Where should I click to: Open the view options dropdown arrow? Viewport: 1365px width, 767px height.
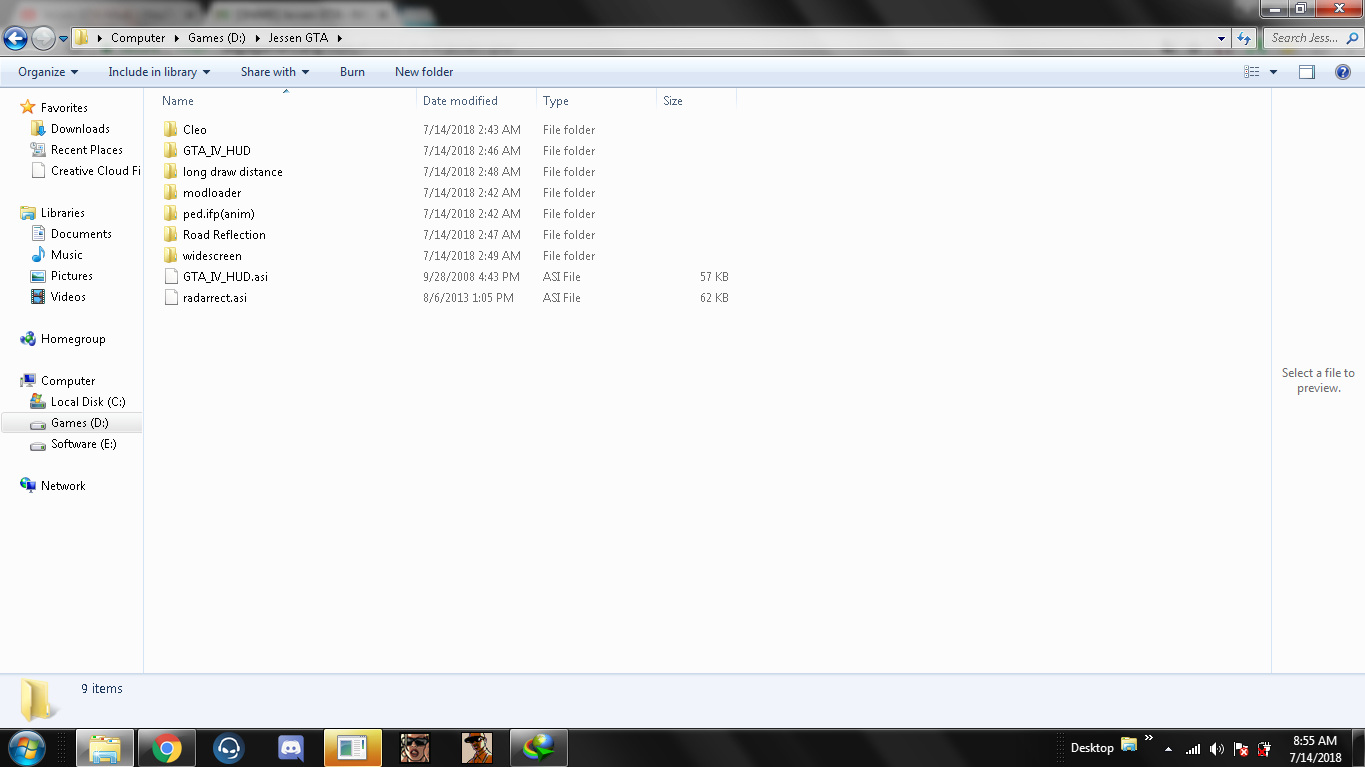pos(1273,72)
